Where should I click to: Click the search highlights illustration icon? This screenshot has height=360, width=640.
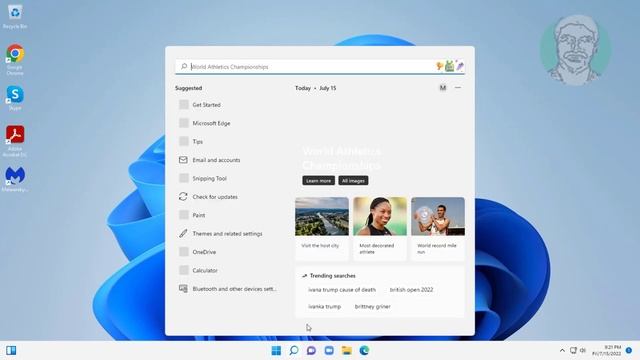[x=450, y=66]
